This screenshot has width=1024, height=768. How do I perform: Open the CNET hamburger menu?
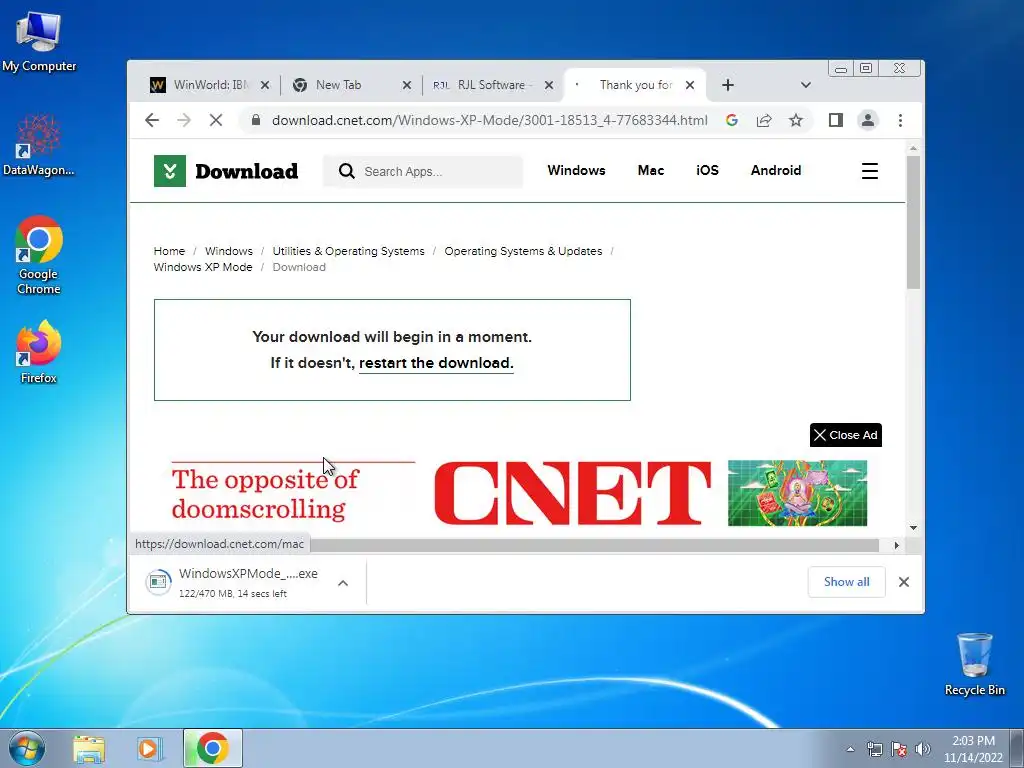click(869, 171)
